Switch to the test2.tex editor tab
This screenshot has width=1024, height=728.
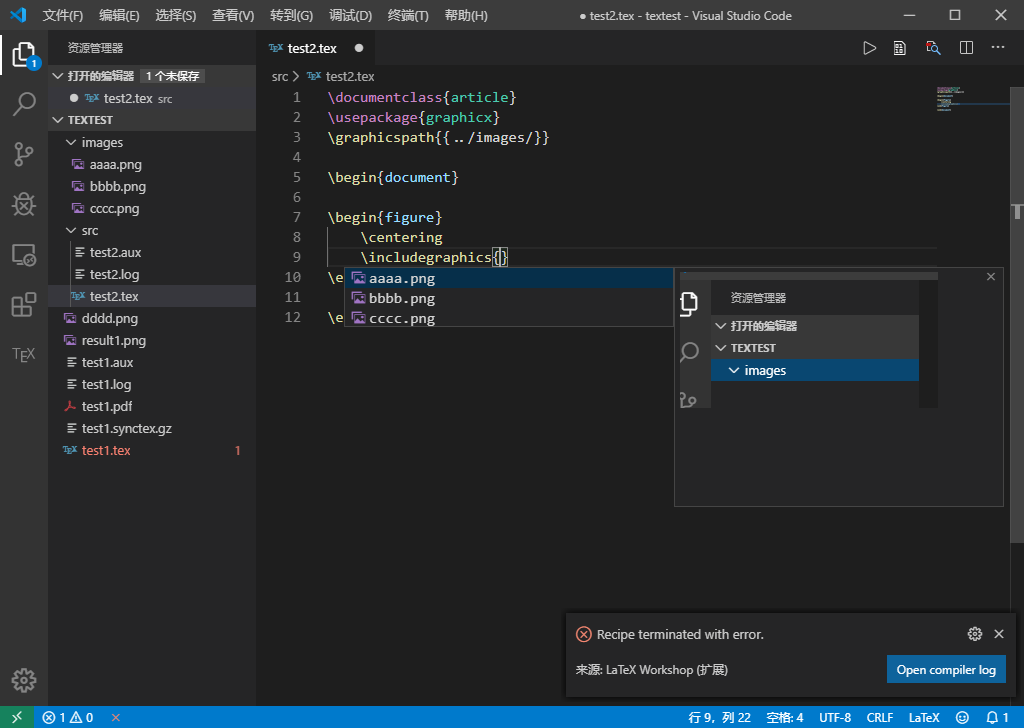point(316,48)
